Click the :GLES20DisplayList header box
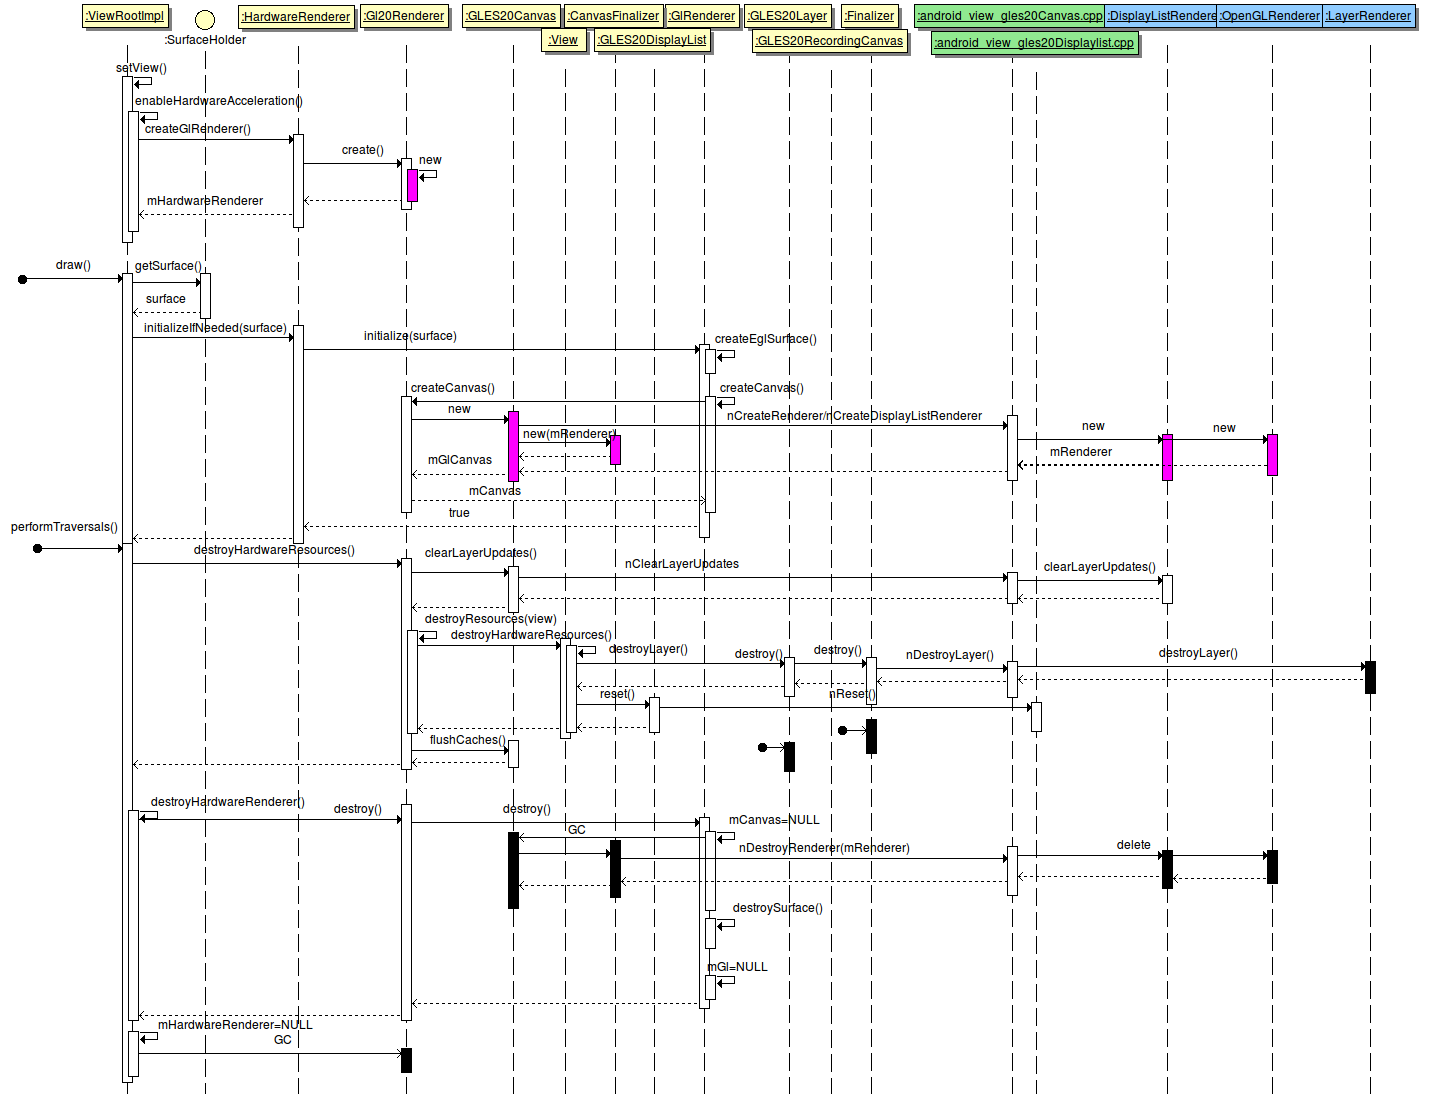Screen dimensions: 1431x1094 tap(653, 40)
